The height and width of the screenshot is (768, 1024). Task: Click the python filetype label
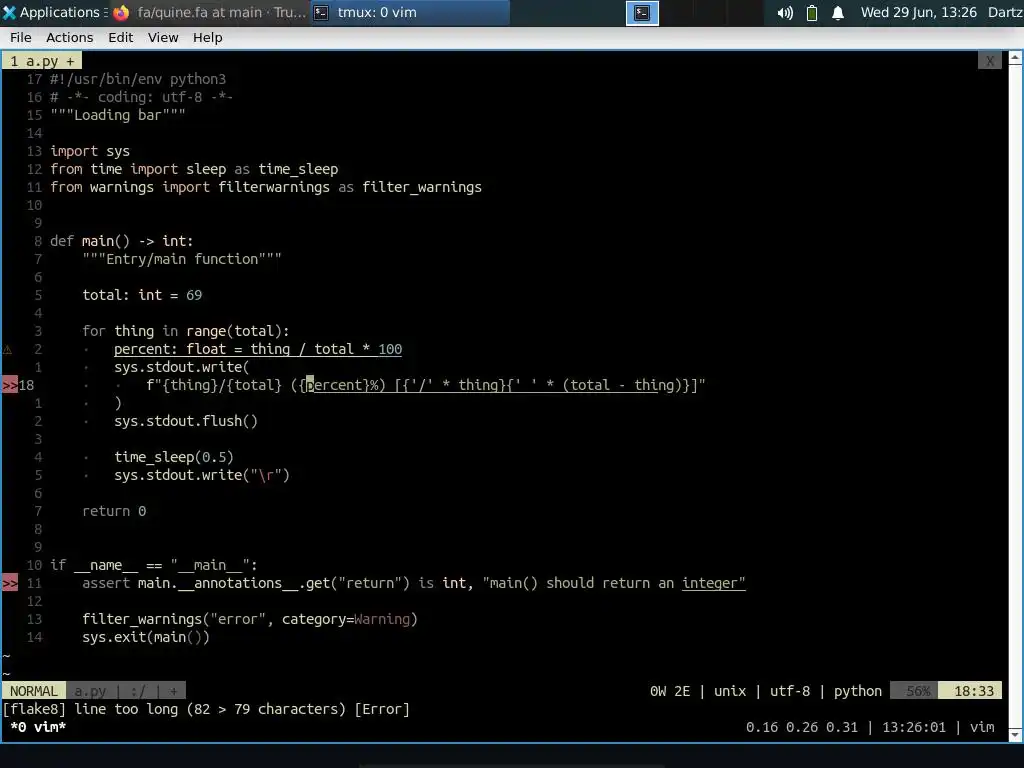(857, 691)
